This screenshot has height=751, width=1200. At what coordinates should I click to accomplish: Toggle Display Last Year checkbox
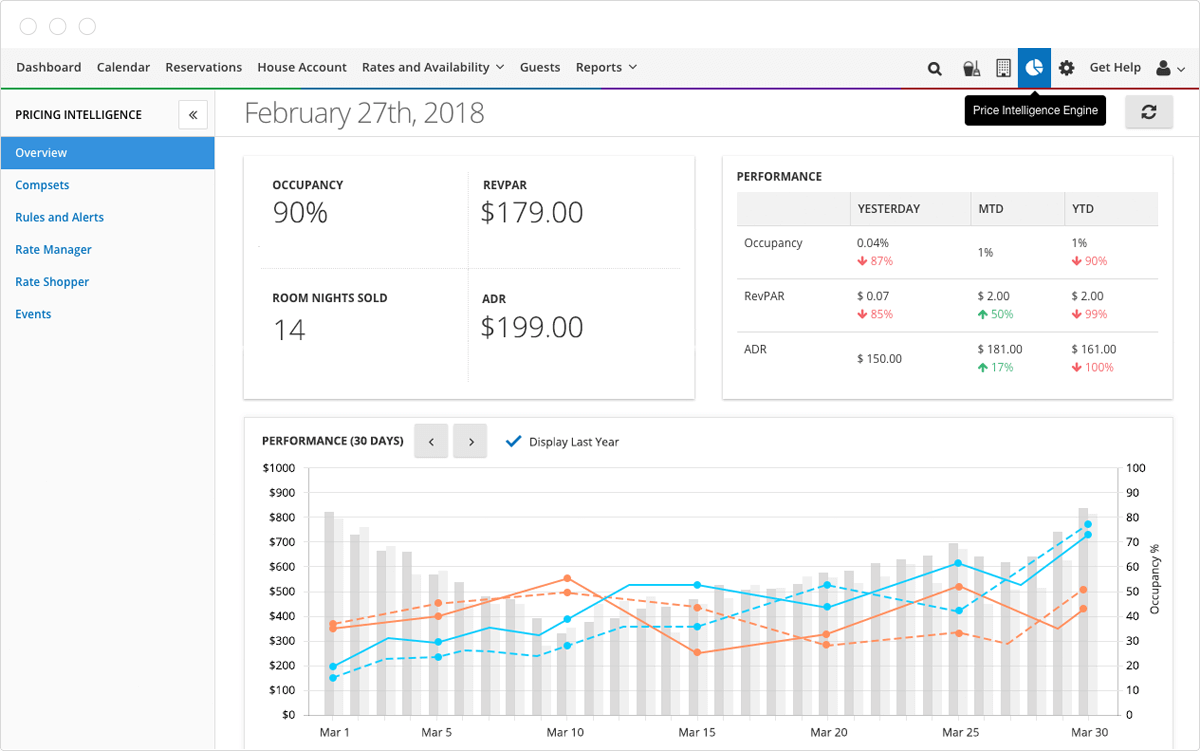[x=513, y=441]
